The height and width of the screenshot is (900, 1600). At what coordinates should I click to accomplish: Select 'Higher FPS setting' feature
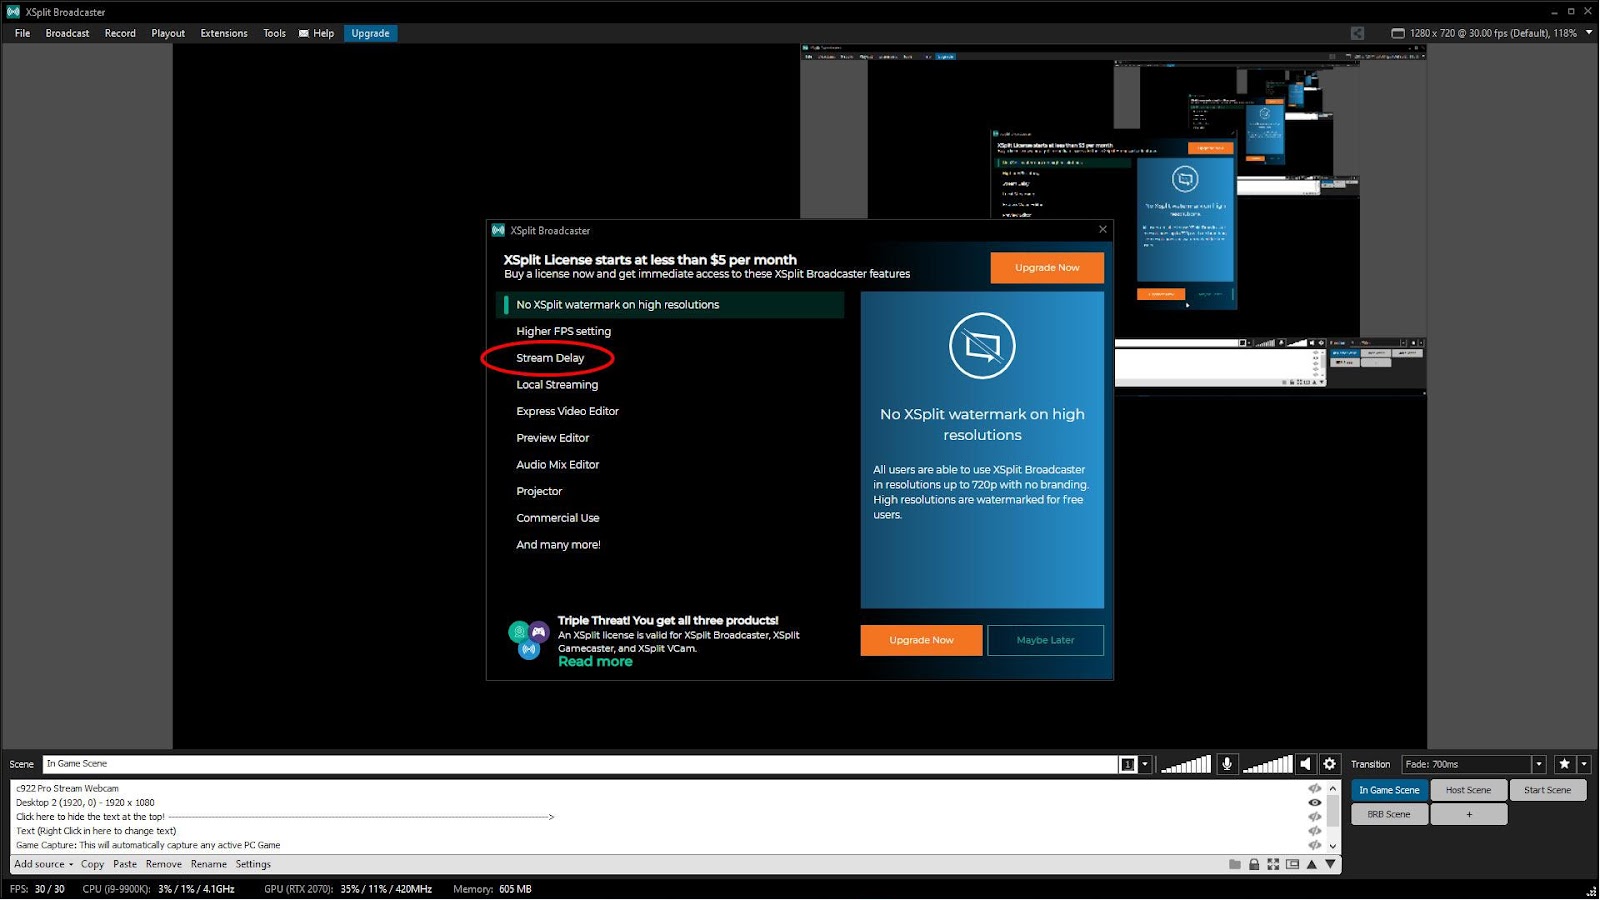coord(563,331)
